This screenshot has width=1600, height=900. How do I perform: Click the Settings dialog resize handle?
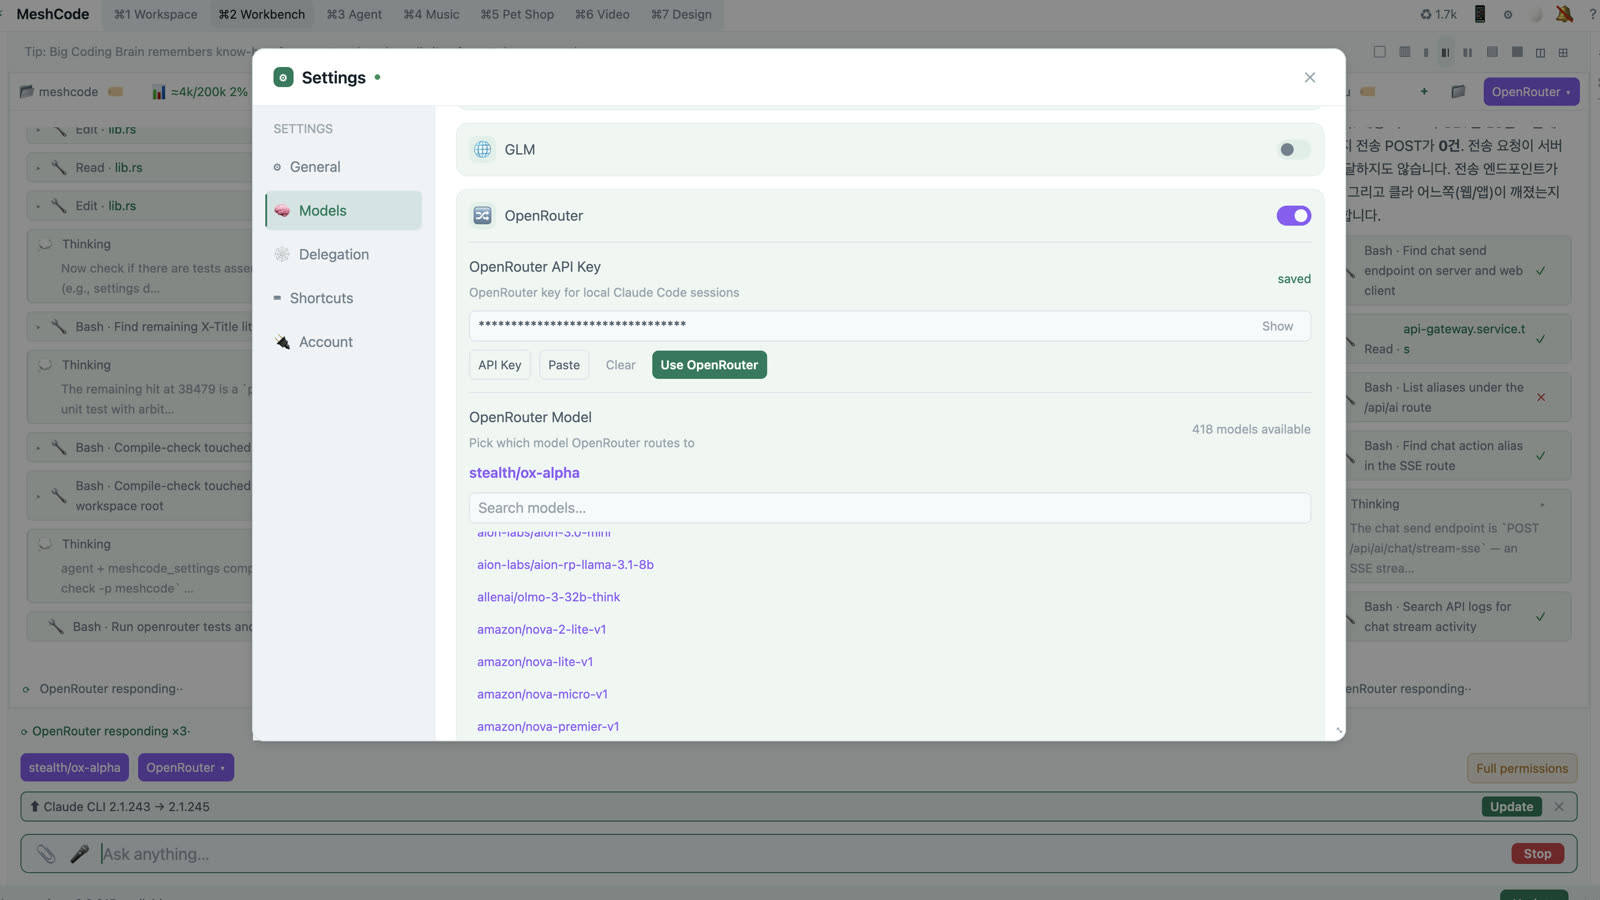point(1339,732)
